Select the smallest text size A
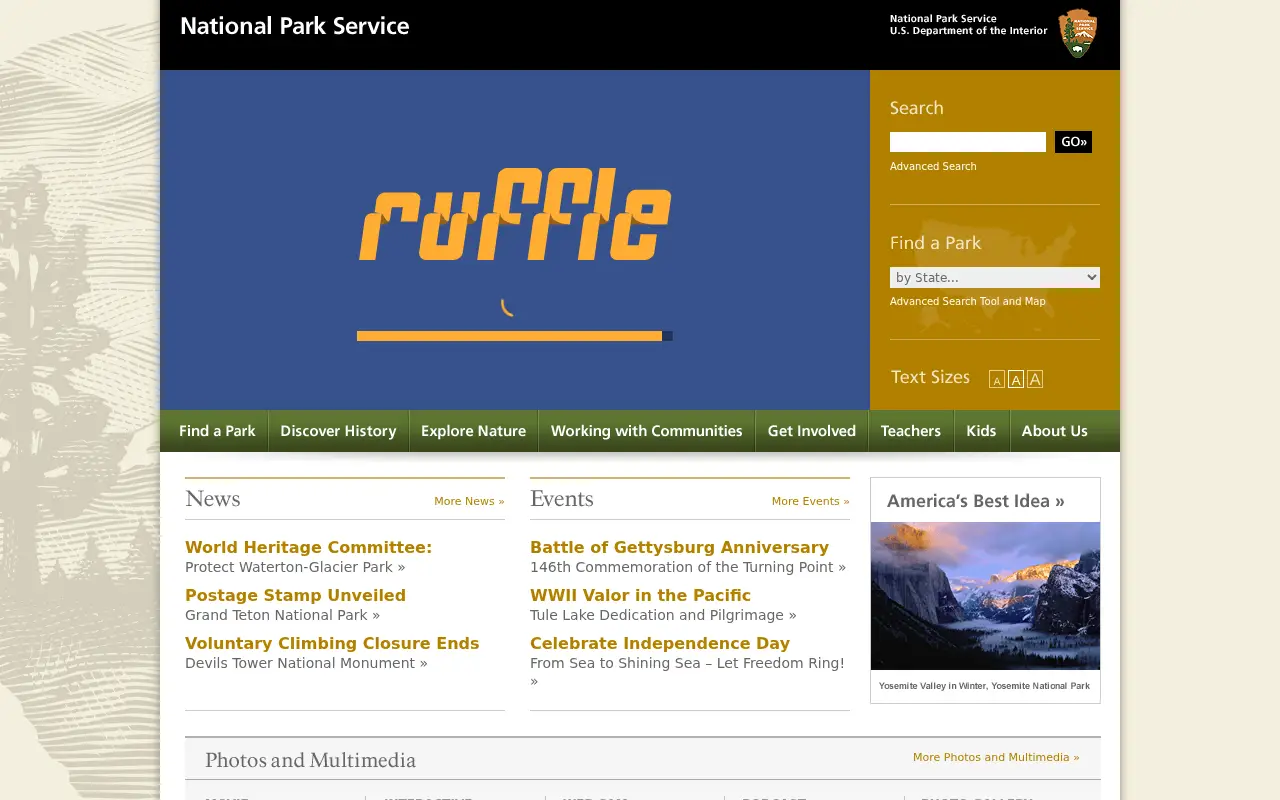 997,380
